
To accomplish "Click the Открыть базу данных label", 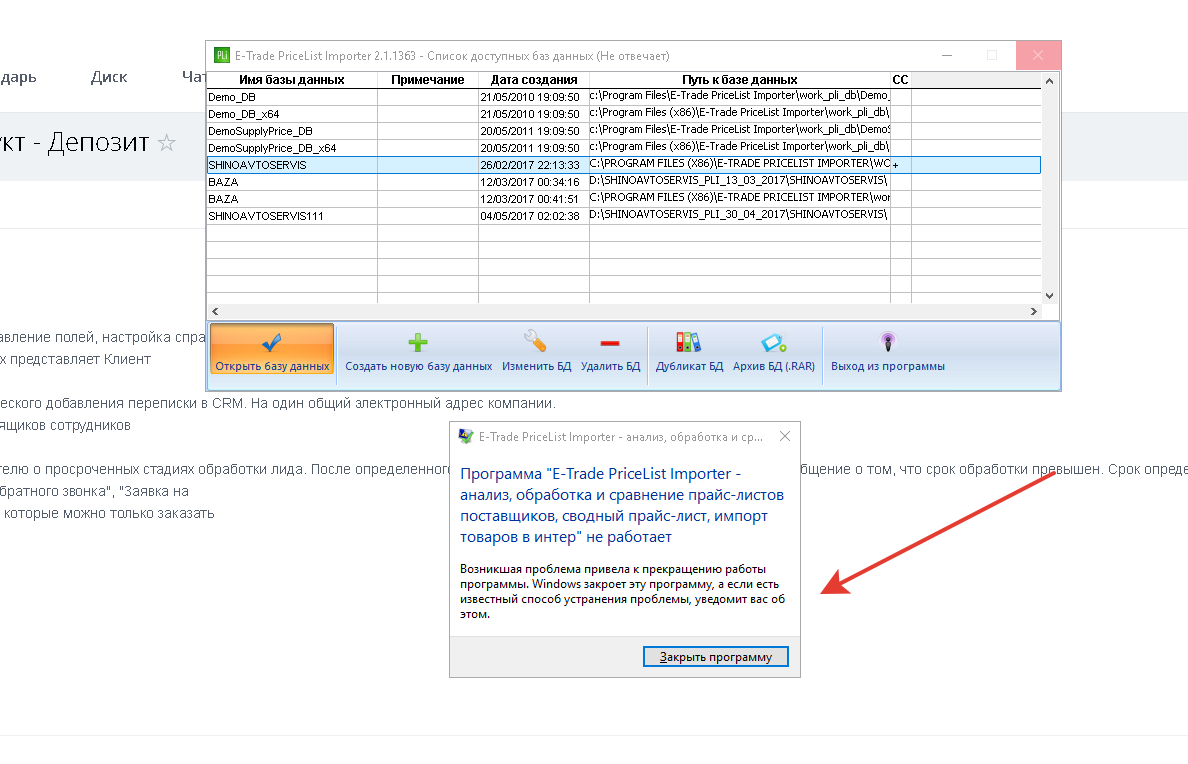I will [x=272, y=366].
